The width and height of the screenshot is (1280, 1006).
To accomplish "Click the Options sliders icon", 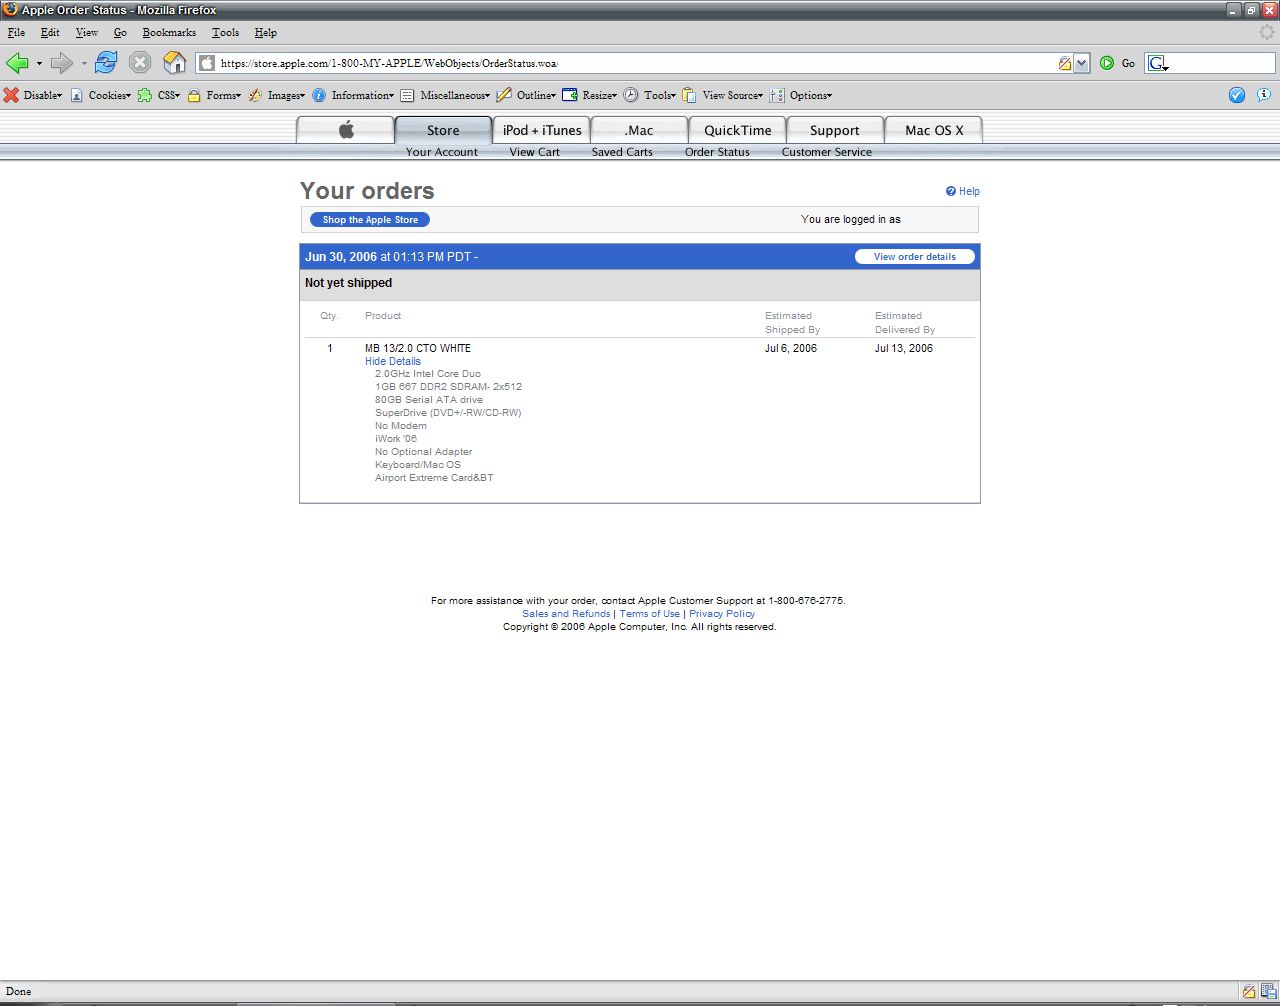I will (x=777, y=95).
